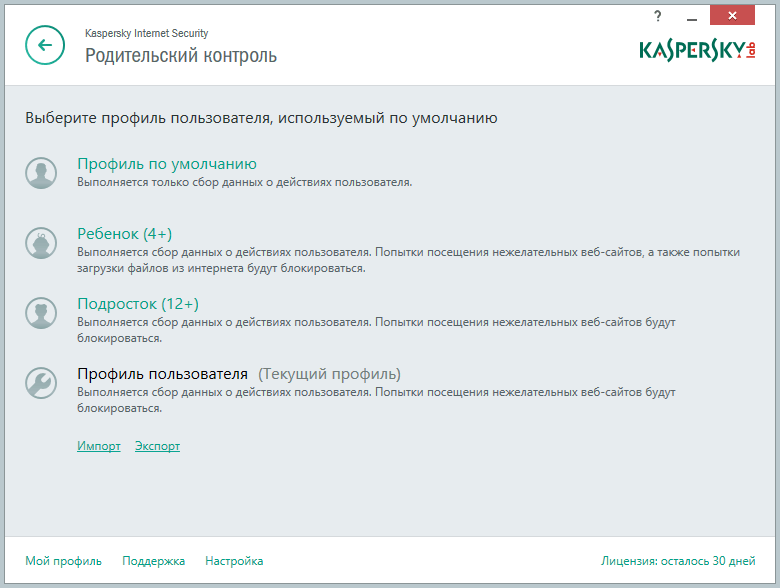Open help with the question mark icon
This screenshot has width=780, height=588.
[658, 16]
